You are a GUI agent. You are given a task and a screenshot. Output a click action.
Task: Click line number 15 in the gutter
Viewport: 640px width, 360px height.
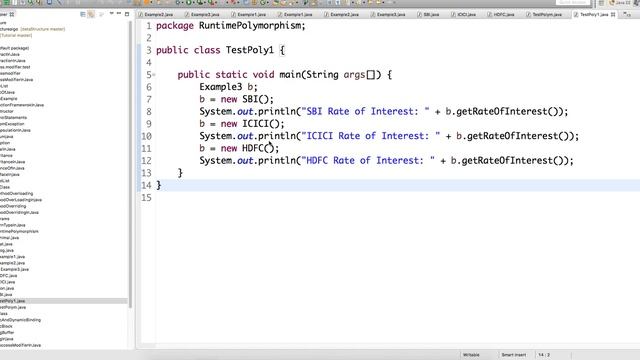(147, 198)
